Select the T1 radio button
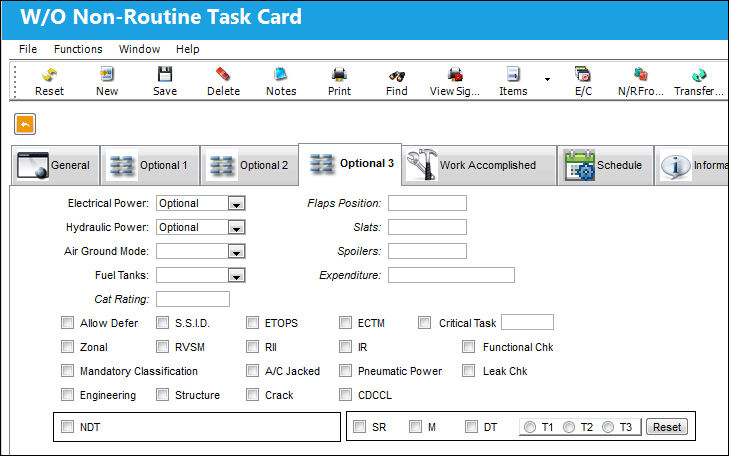 pyautogui.click(x=530, y=427)
